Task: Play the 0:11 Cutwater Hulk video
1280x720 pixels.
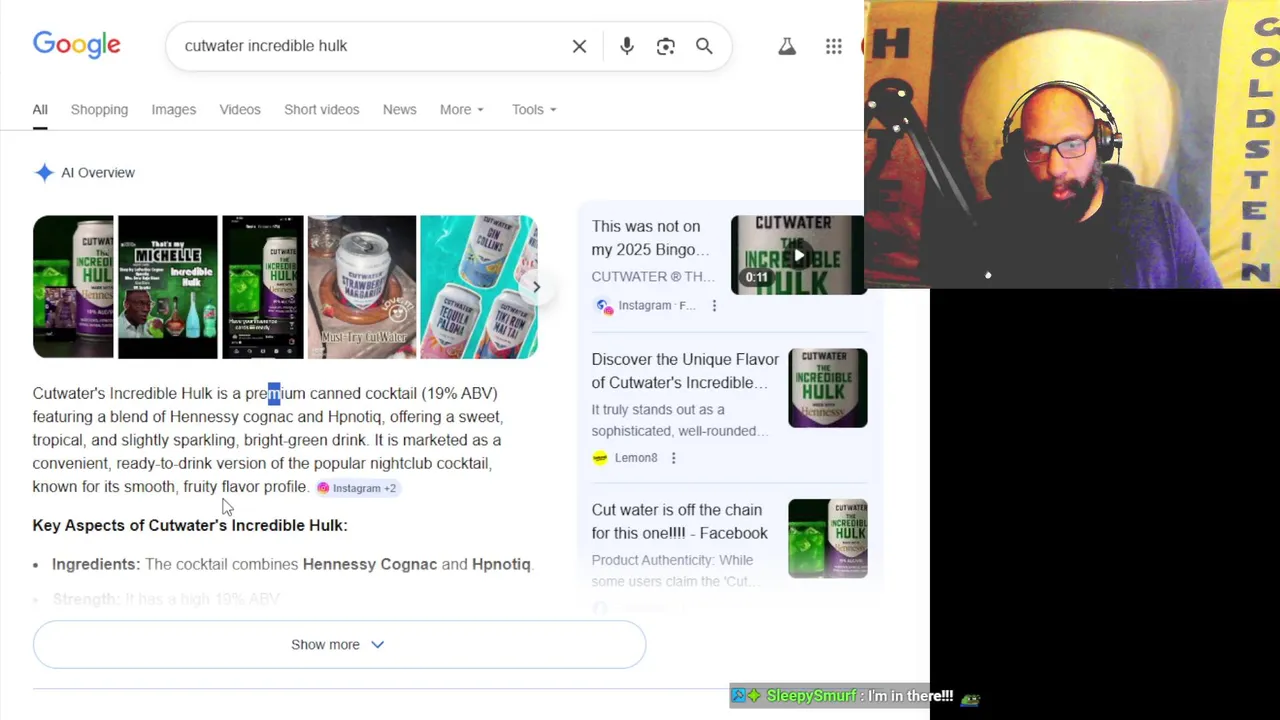Action: [x=798, y=255]
